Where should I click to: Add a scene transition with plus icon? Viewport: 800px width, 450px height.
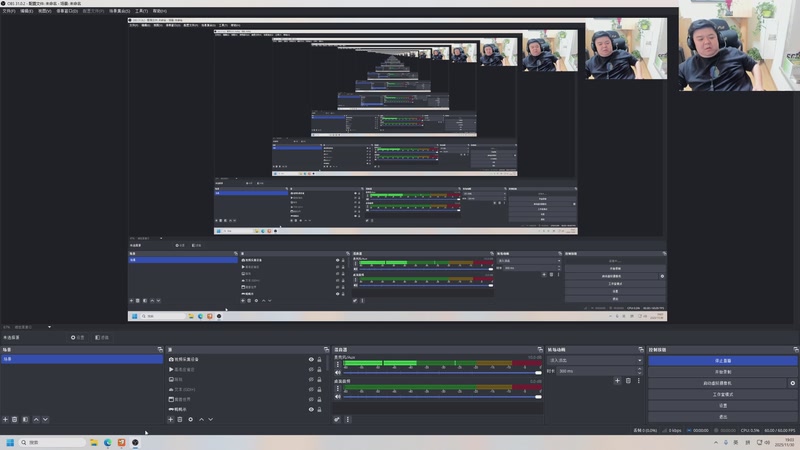pyautogui.click(x=617, y=381)
